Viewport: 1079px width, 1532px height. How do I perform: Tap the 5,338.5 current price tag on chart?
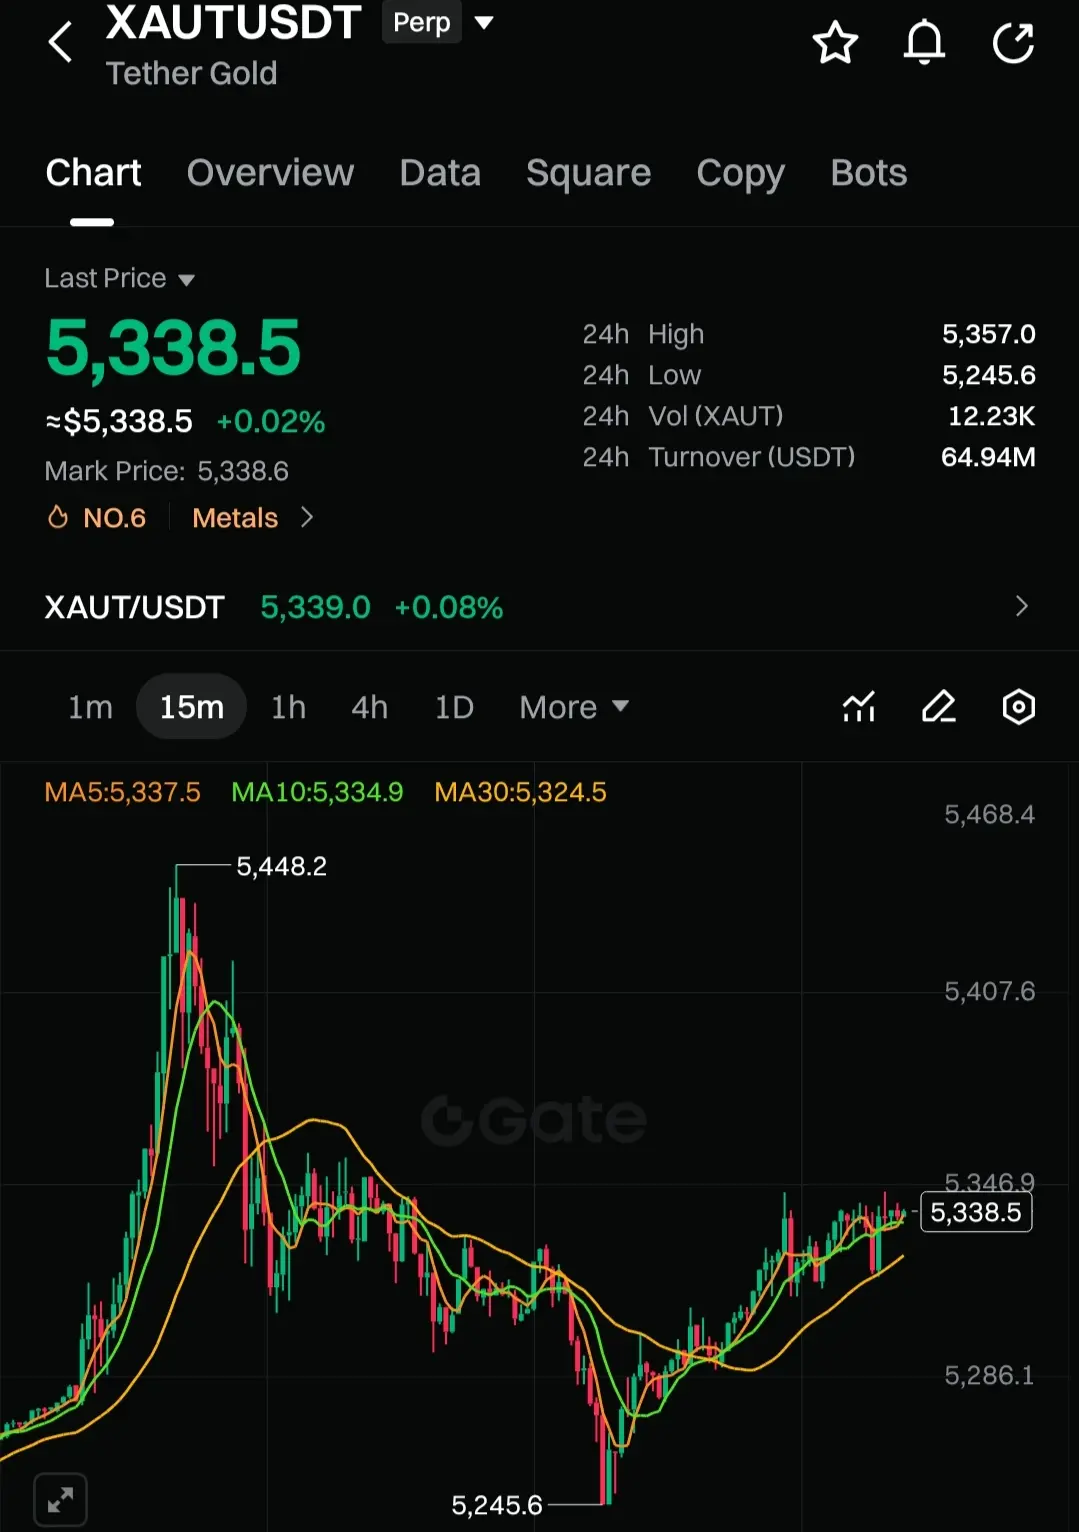(975, 1212)
